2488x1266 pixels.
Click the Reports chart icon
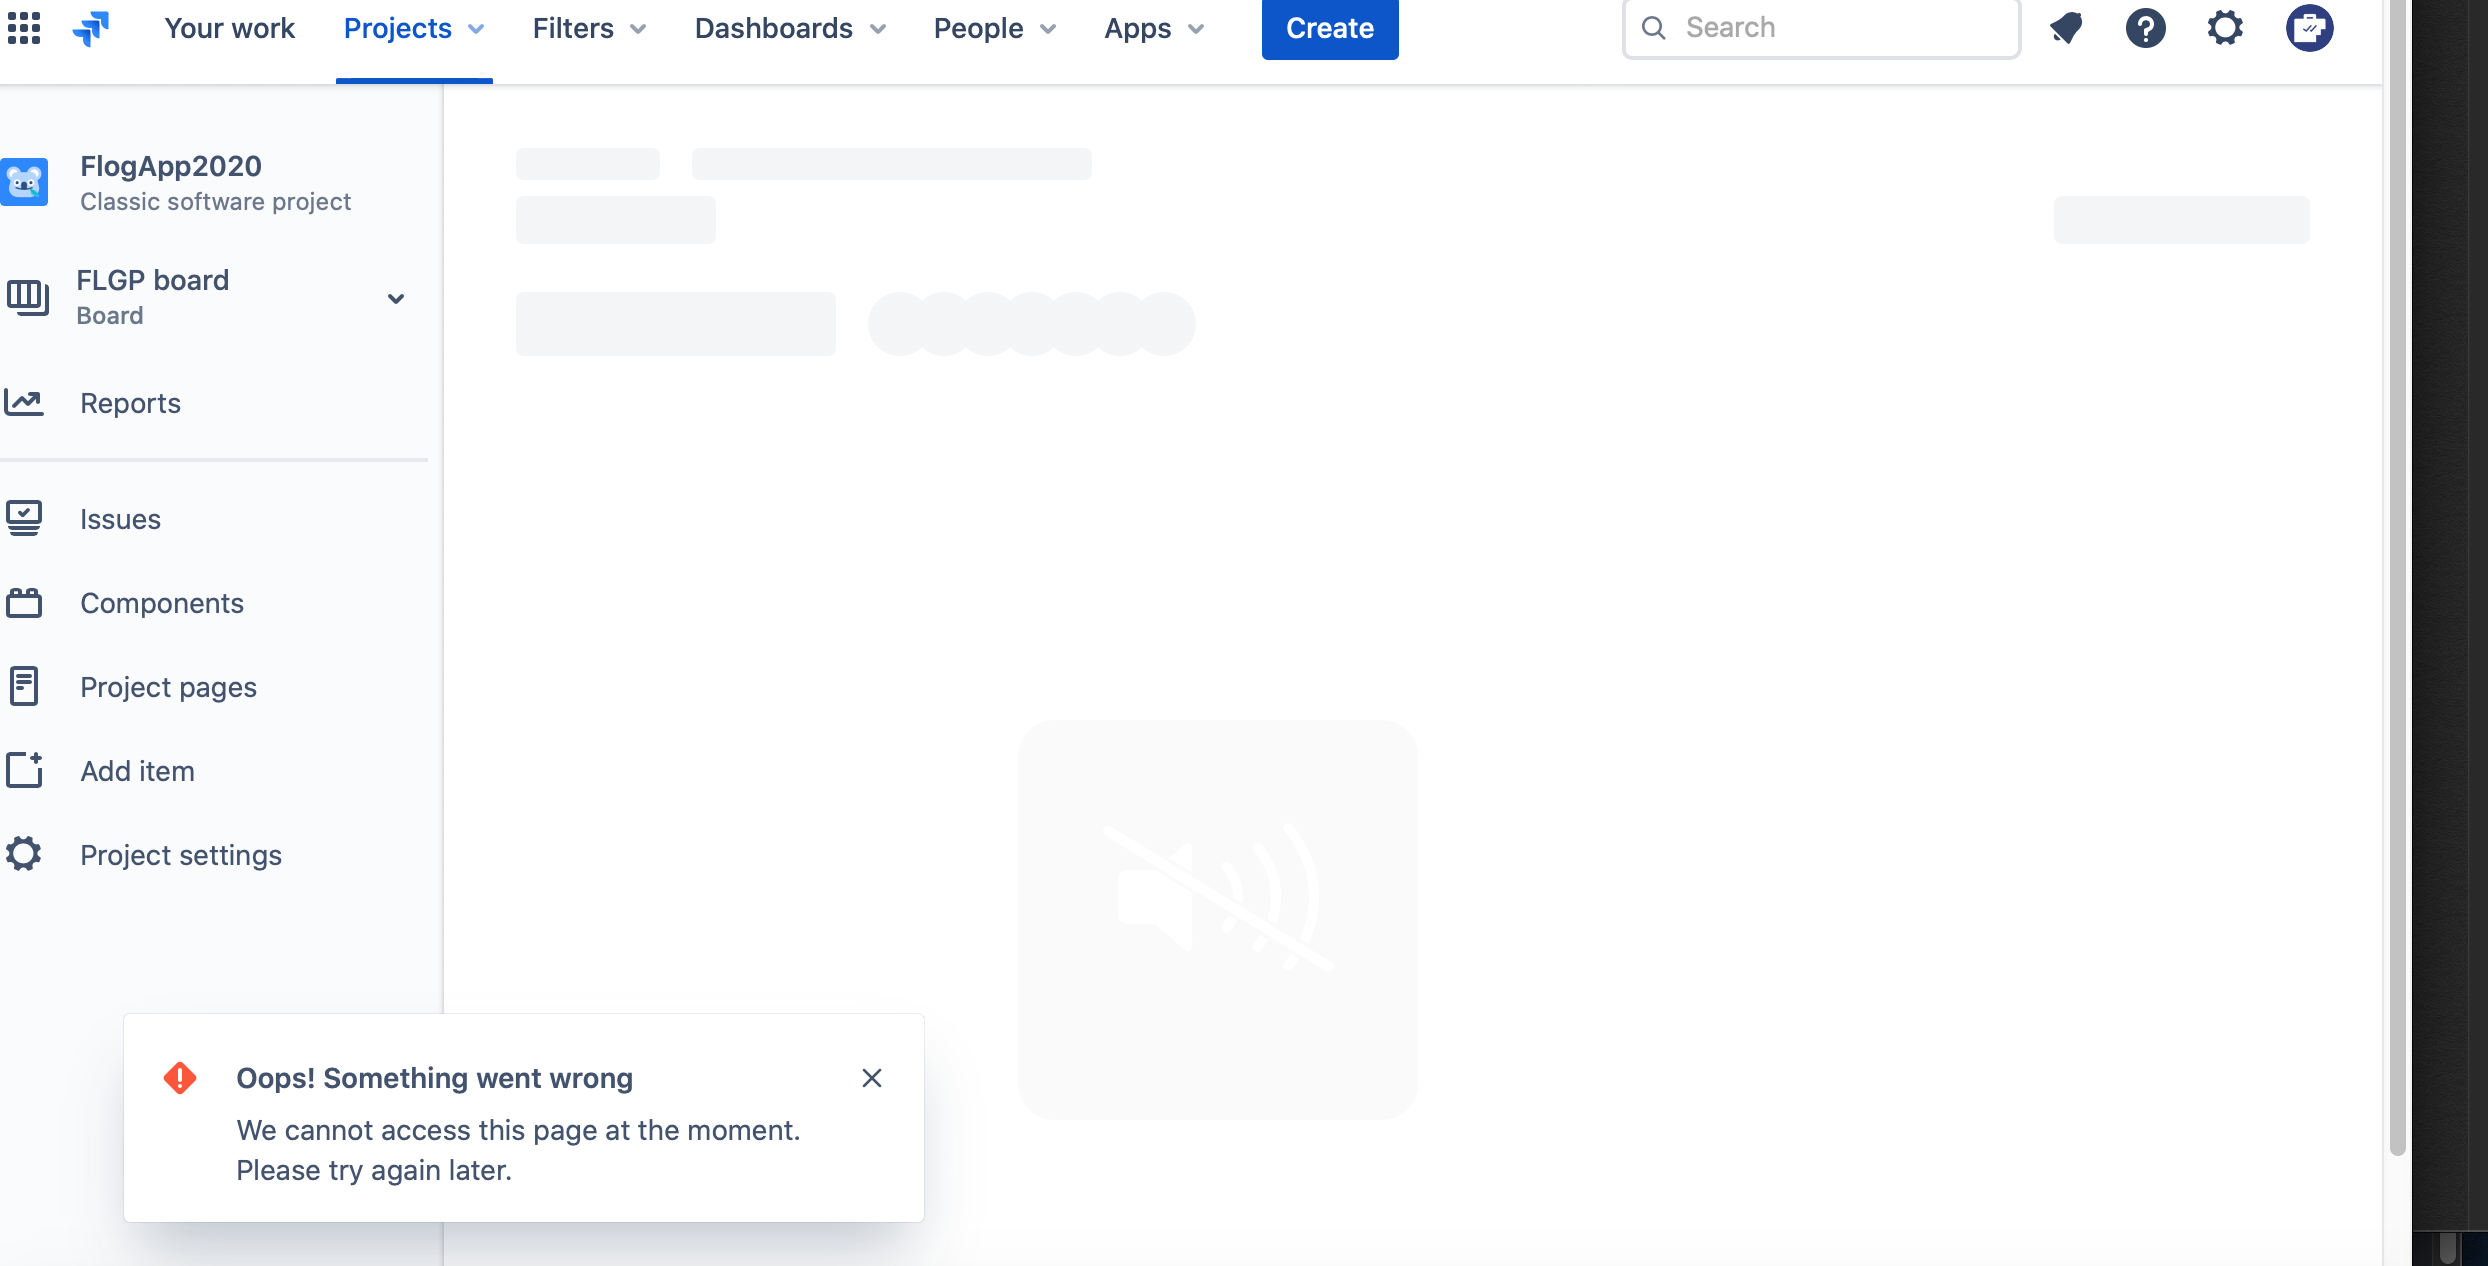coord(24,402)
